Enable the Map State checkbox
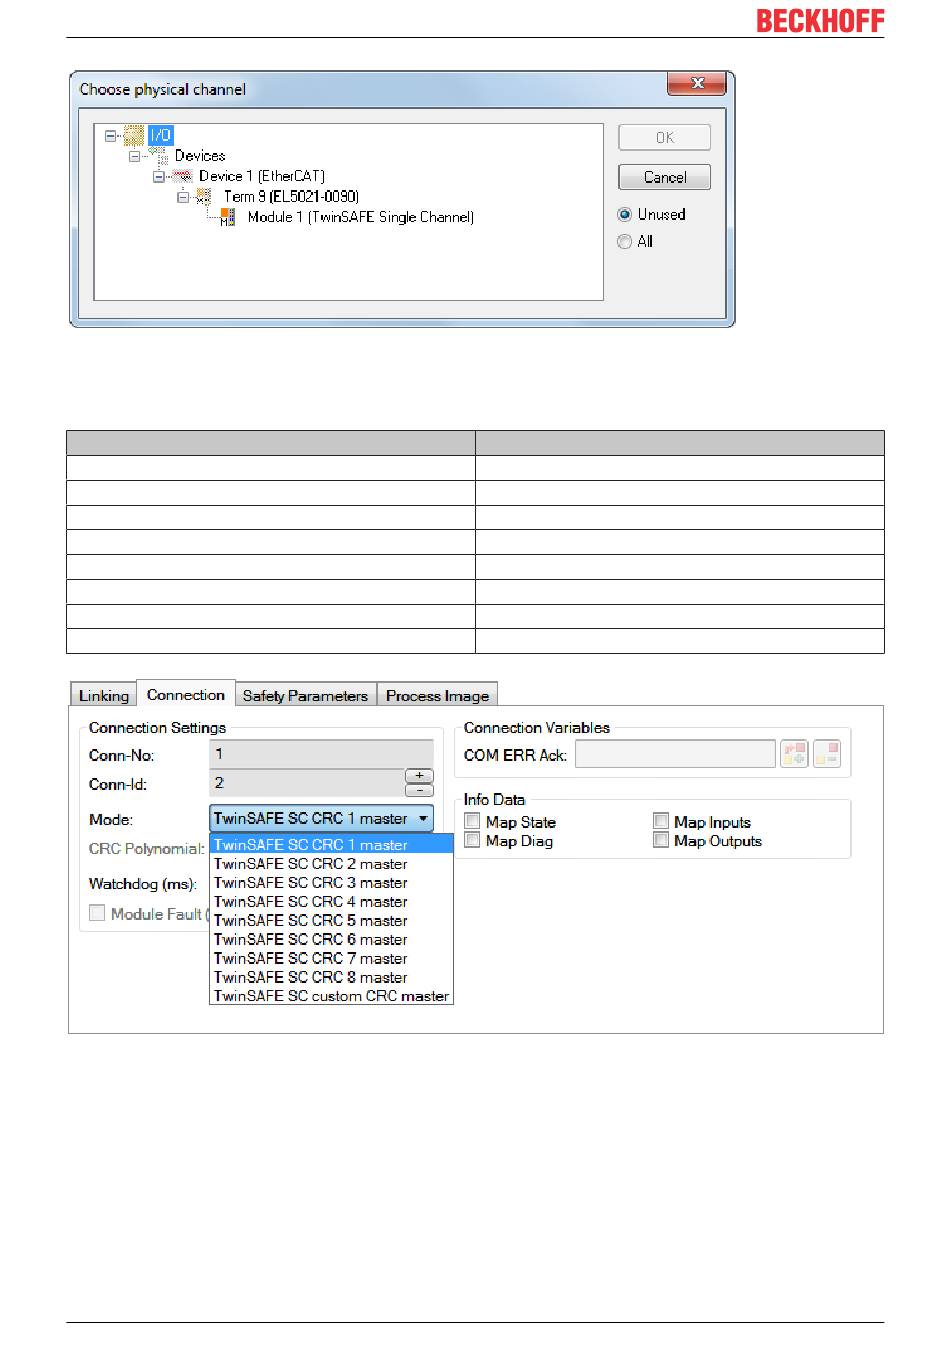 473,821
